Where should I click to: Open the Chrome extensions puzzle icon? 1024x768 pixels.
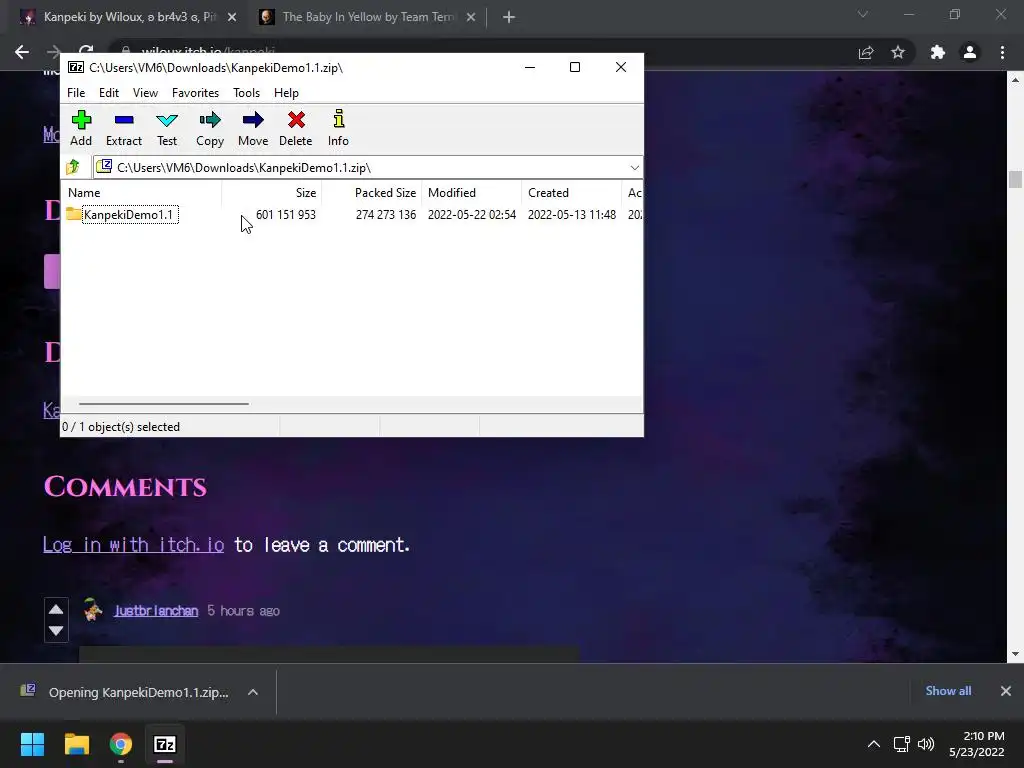point(938,52)
